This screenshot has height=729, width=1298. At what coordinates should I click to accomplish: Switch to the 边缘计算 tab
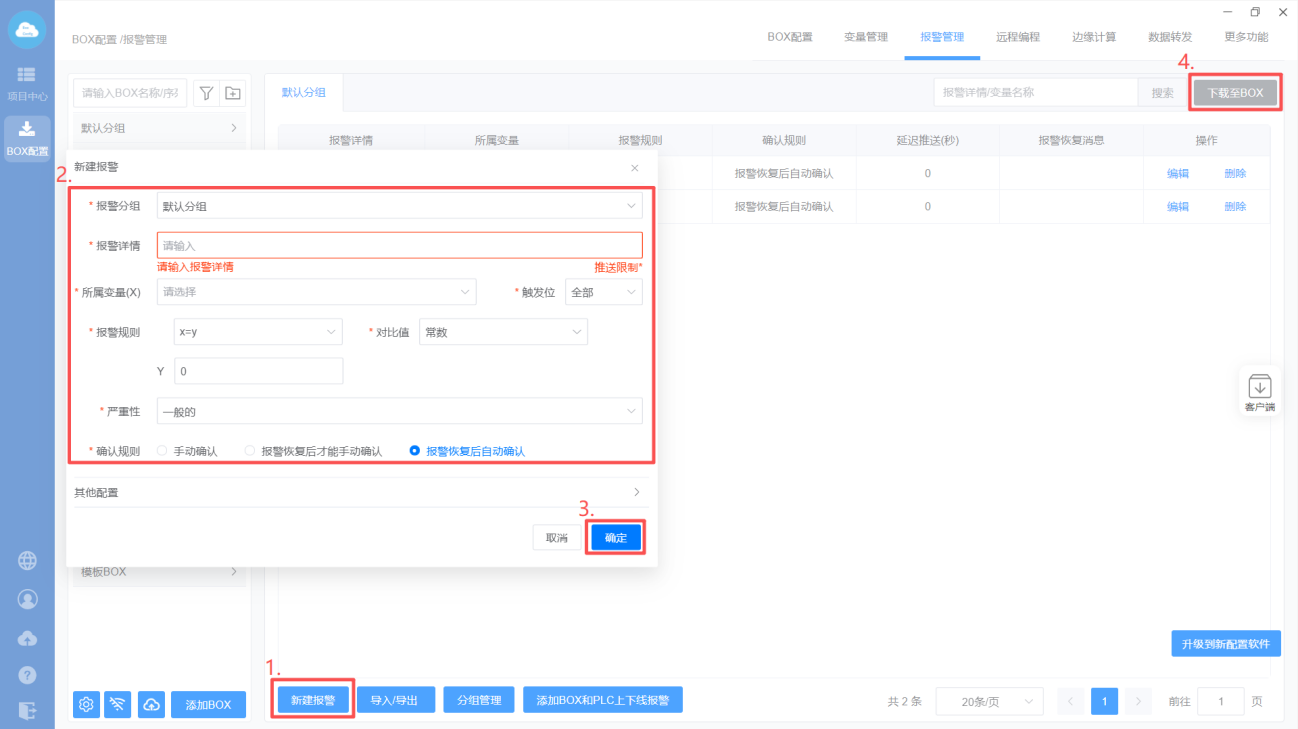(x=1093, y=37)
